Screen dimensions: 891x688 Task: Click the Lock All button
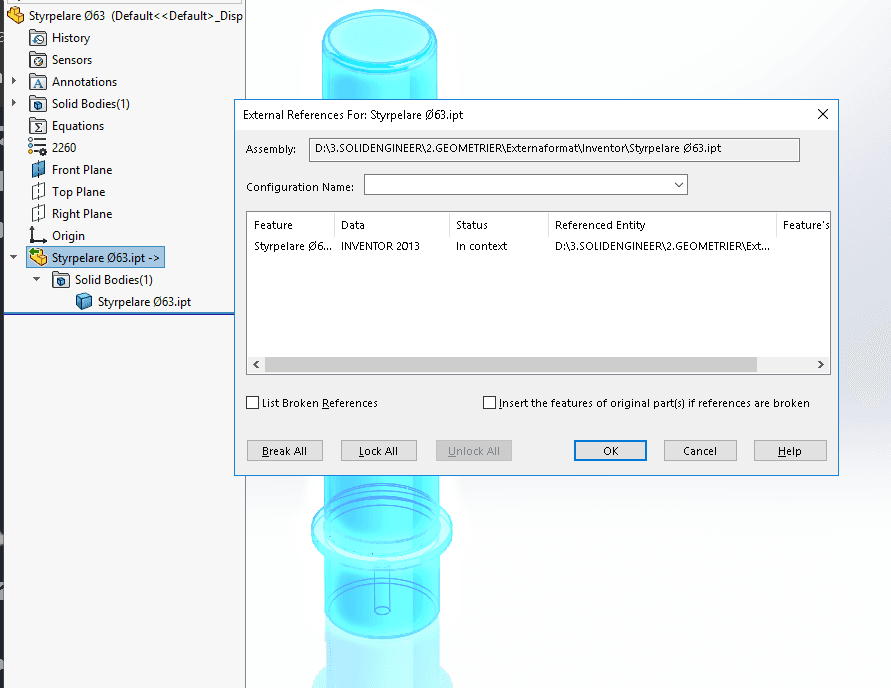click(x=378, y=451)
